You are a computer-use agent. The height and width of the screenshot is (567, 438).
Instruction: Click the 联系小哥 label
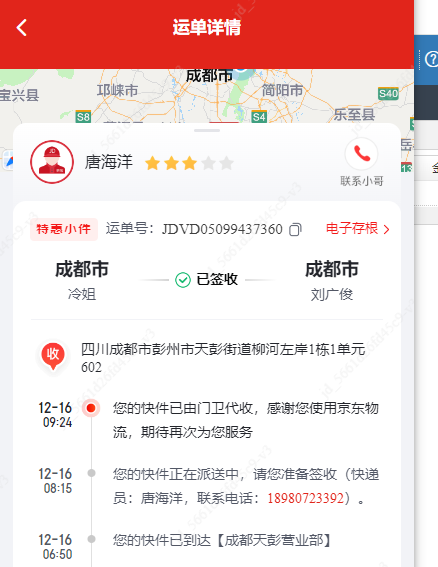[362, 181]
